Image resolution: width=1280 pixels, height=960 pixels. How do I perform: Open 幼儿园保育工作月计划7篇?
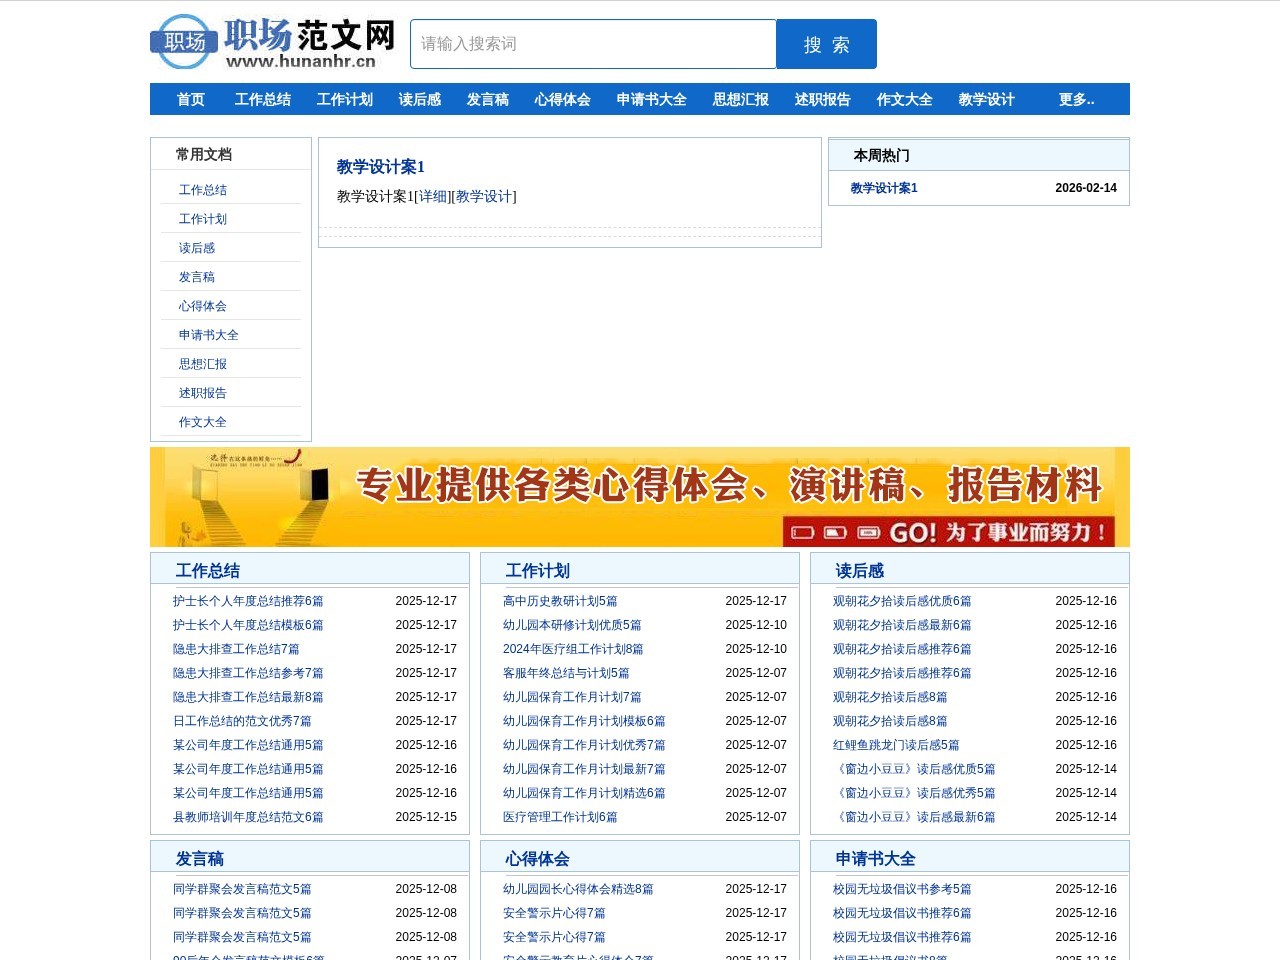click(572, 697)
